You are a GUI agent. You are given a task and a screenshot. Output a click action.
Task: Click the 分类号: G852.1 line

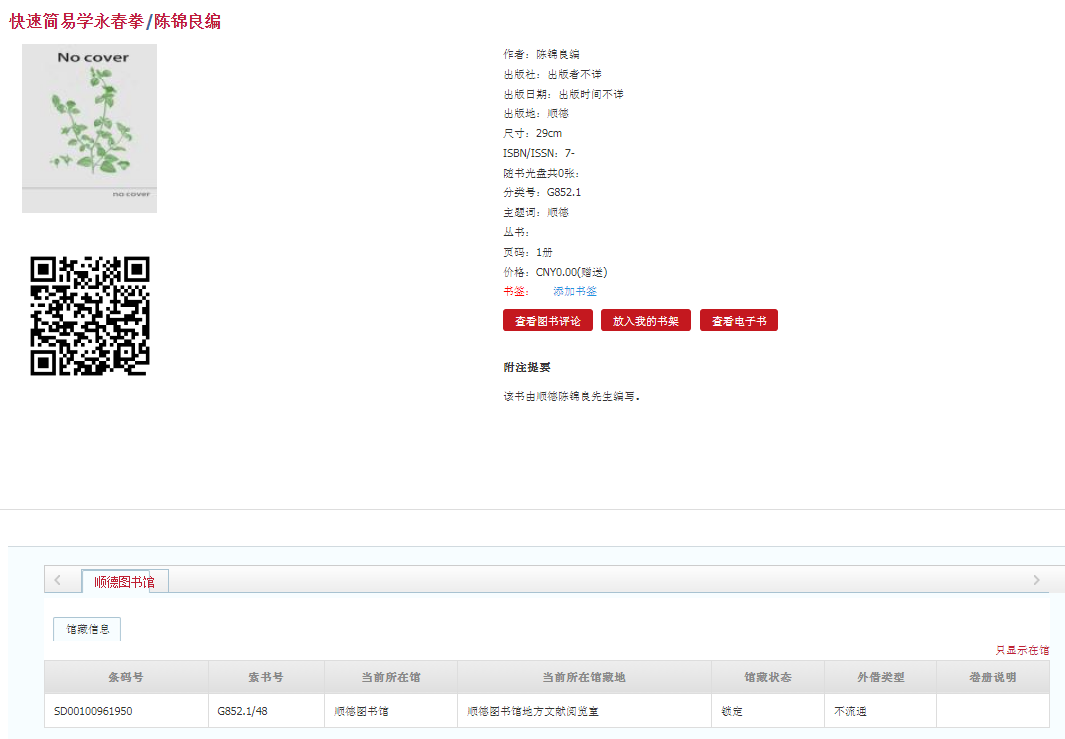(x=542, y=192)
